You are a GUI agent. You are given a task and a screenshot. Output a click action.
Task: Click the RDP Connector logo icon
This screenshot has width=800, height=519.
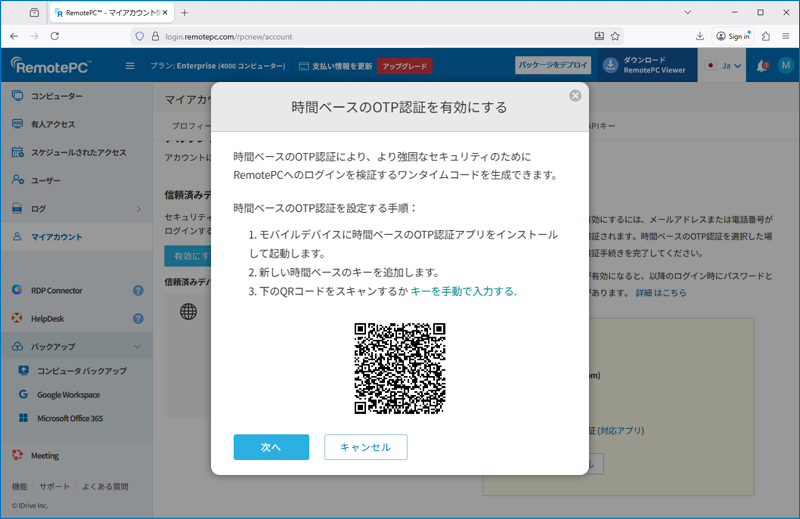[17, 290]
